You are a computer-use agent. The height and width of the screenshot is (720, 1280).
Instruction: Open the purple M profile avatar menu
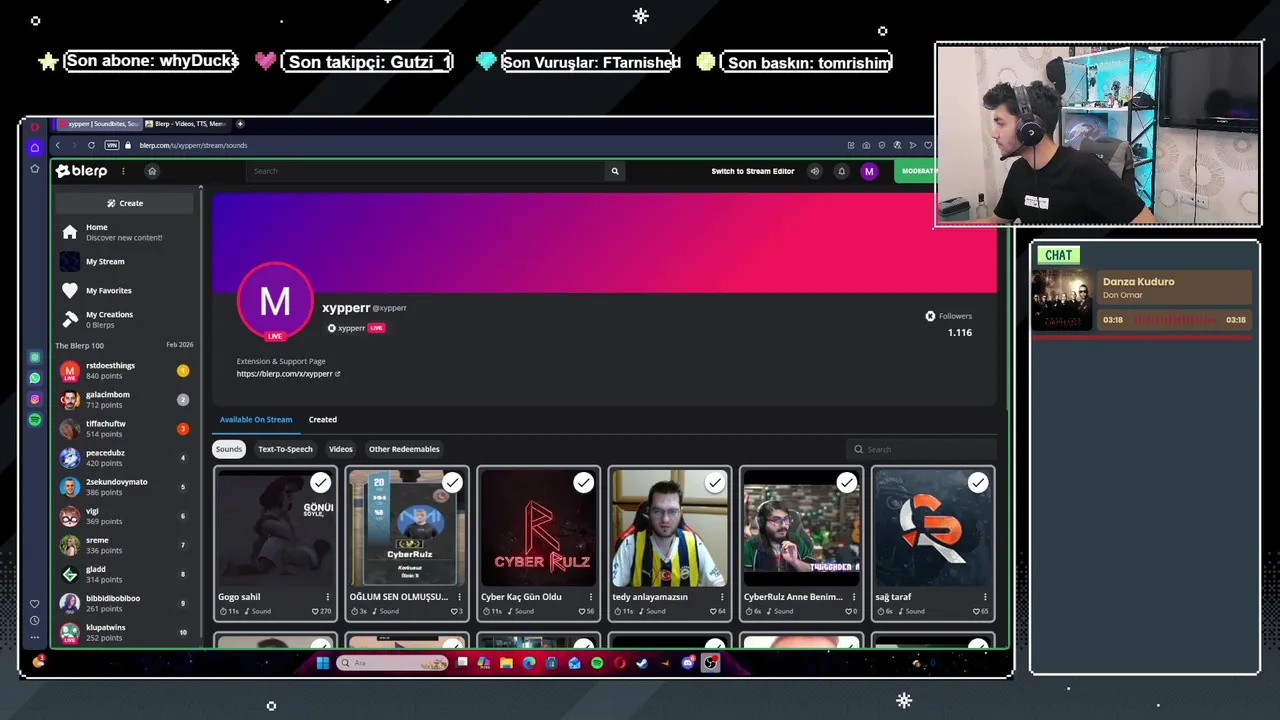(869, 171)
